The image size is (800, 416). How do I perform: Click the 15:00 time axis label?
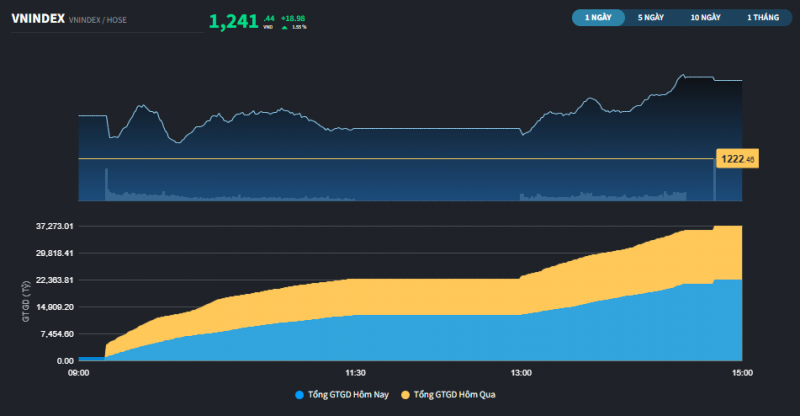[741, 372]
